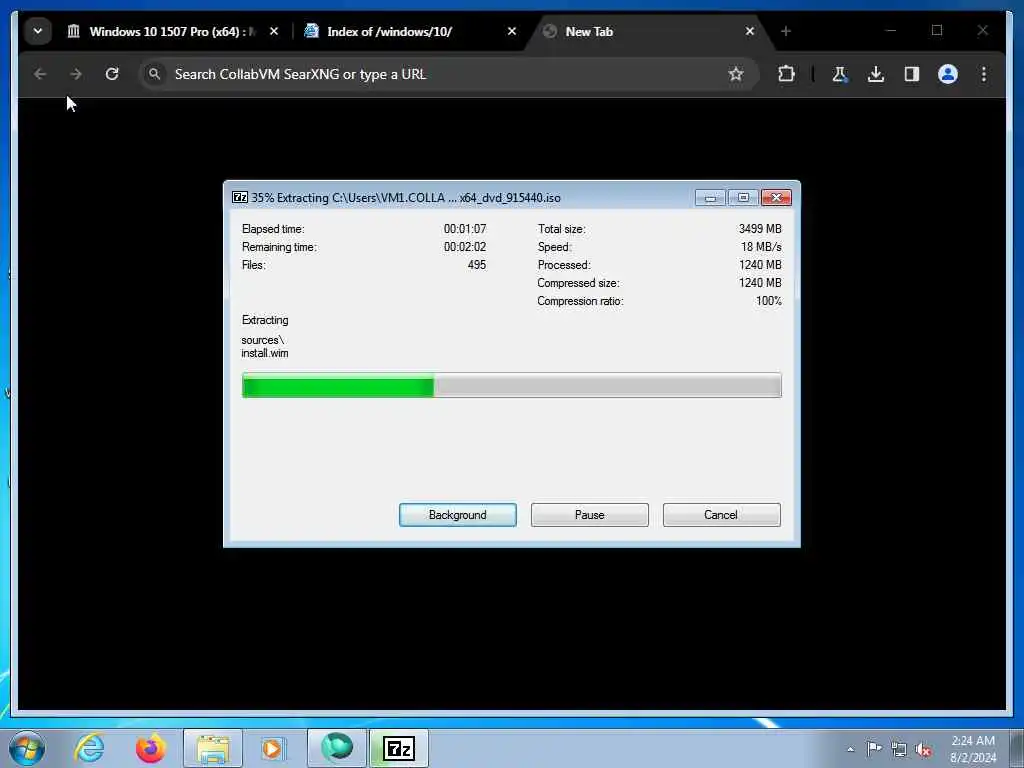Open the browser three-dot menu

984,74
